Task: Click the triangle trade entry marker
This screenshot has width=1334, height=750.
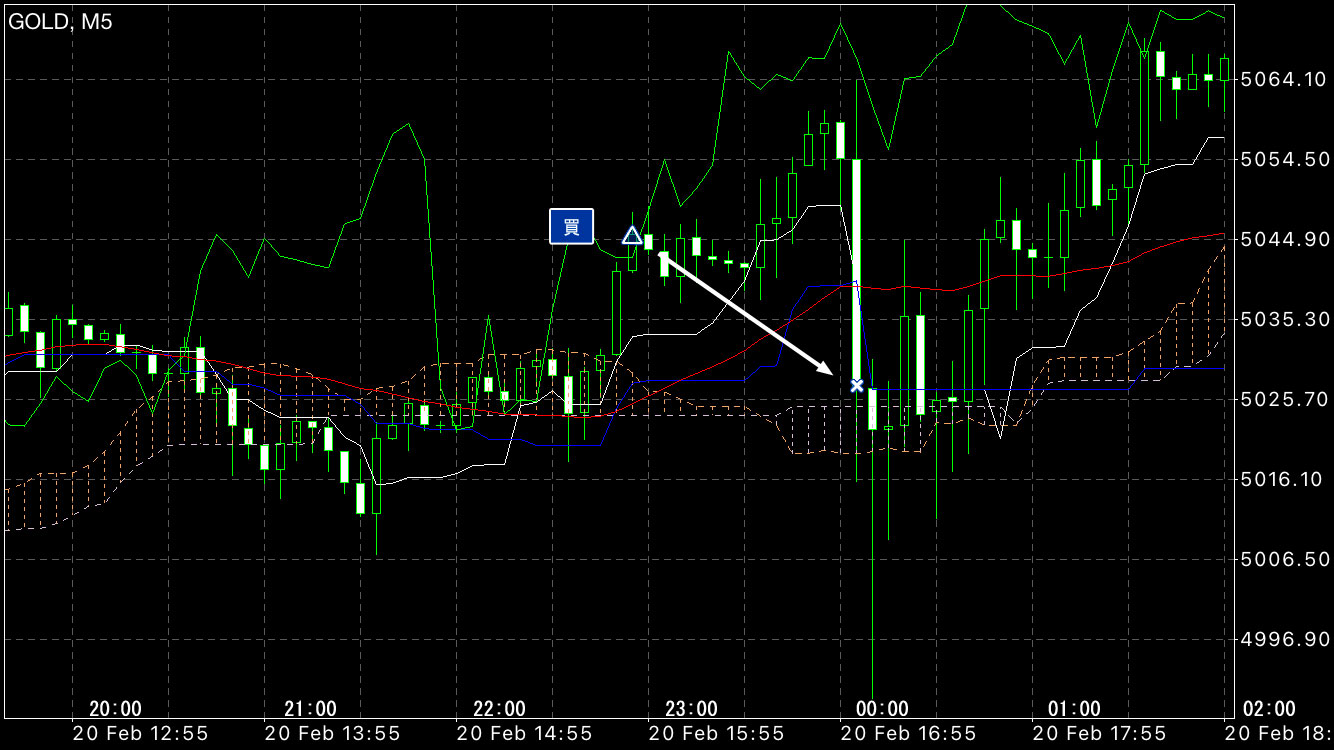Action: point(632,236)
